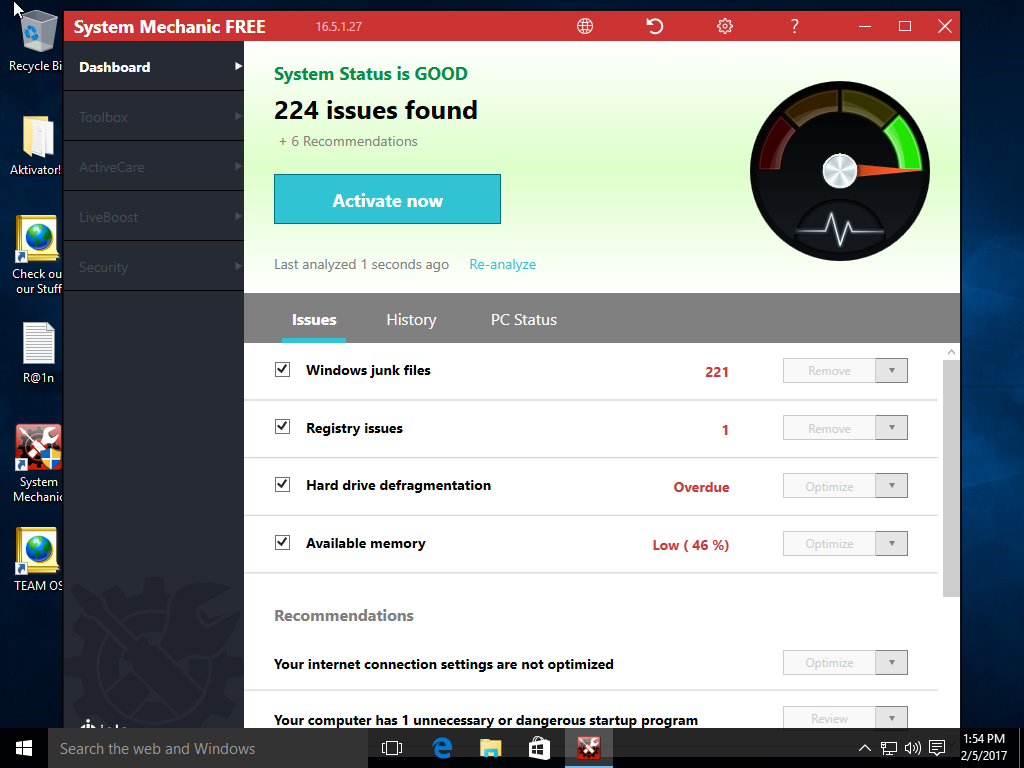Expand dropdown for Hard drive defragmentation Optimize
Viewport: 1024px width, 768px height.
(x=891, y=486)
